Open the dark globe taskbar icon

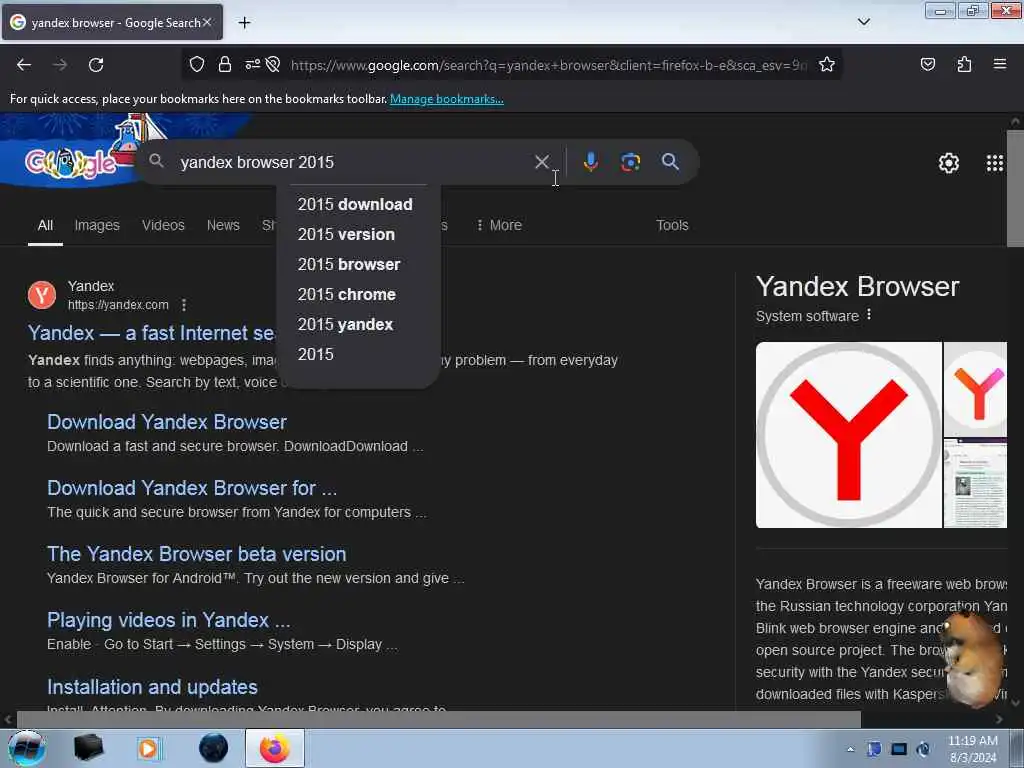coord(213,748)
